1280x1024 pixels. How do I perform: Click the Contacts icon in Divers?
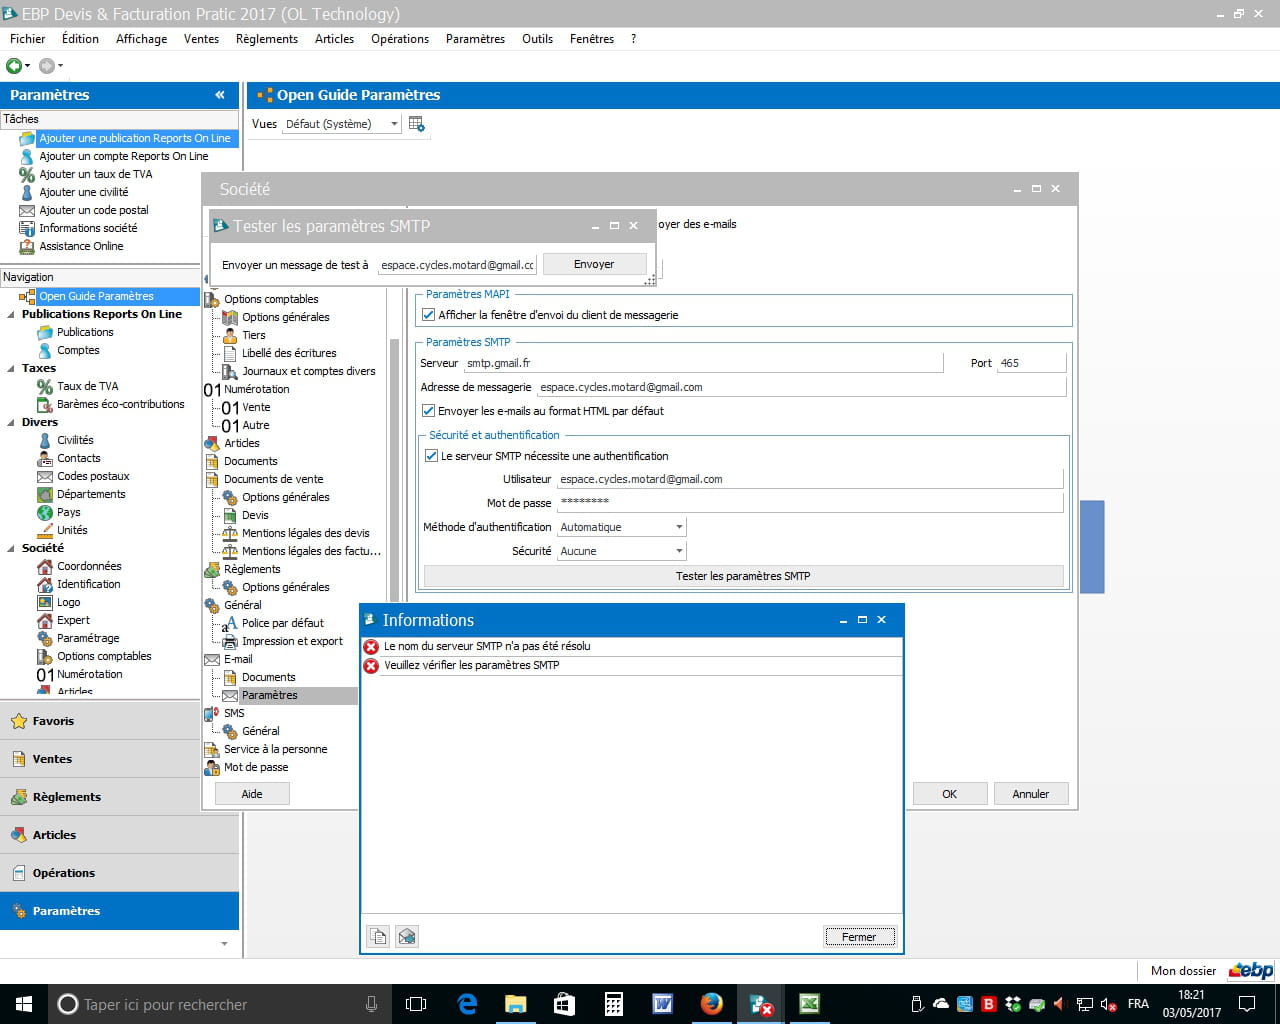(45, 458)
